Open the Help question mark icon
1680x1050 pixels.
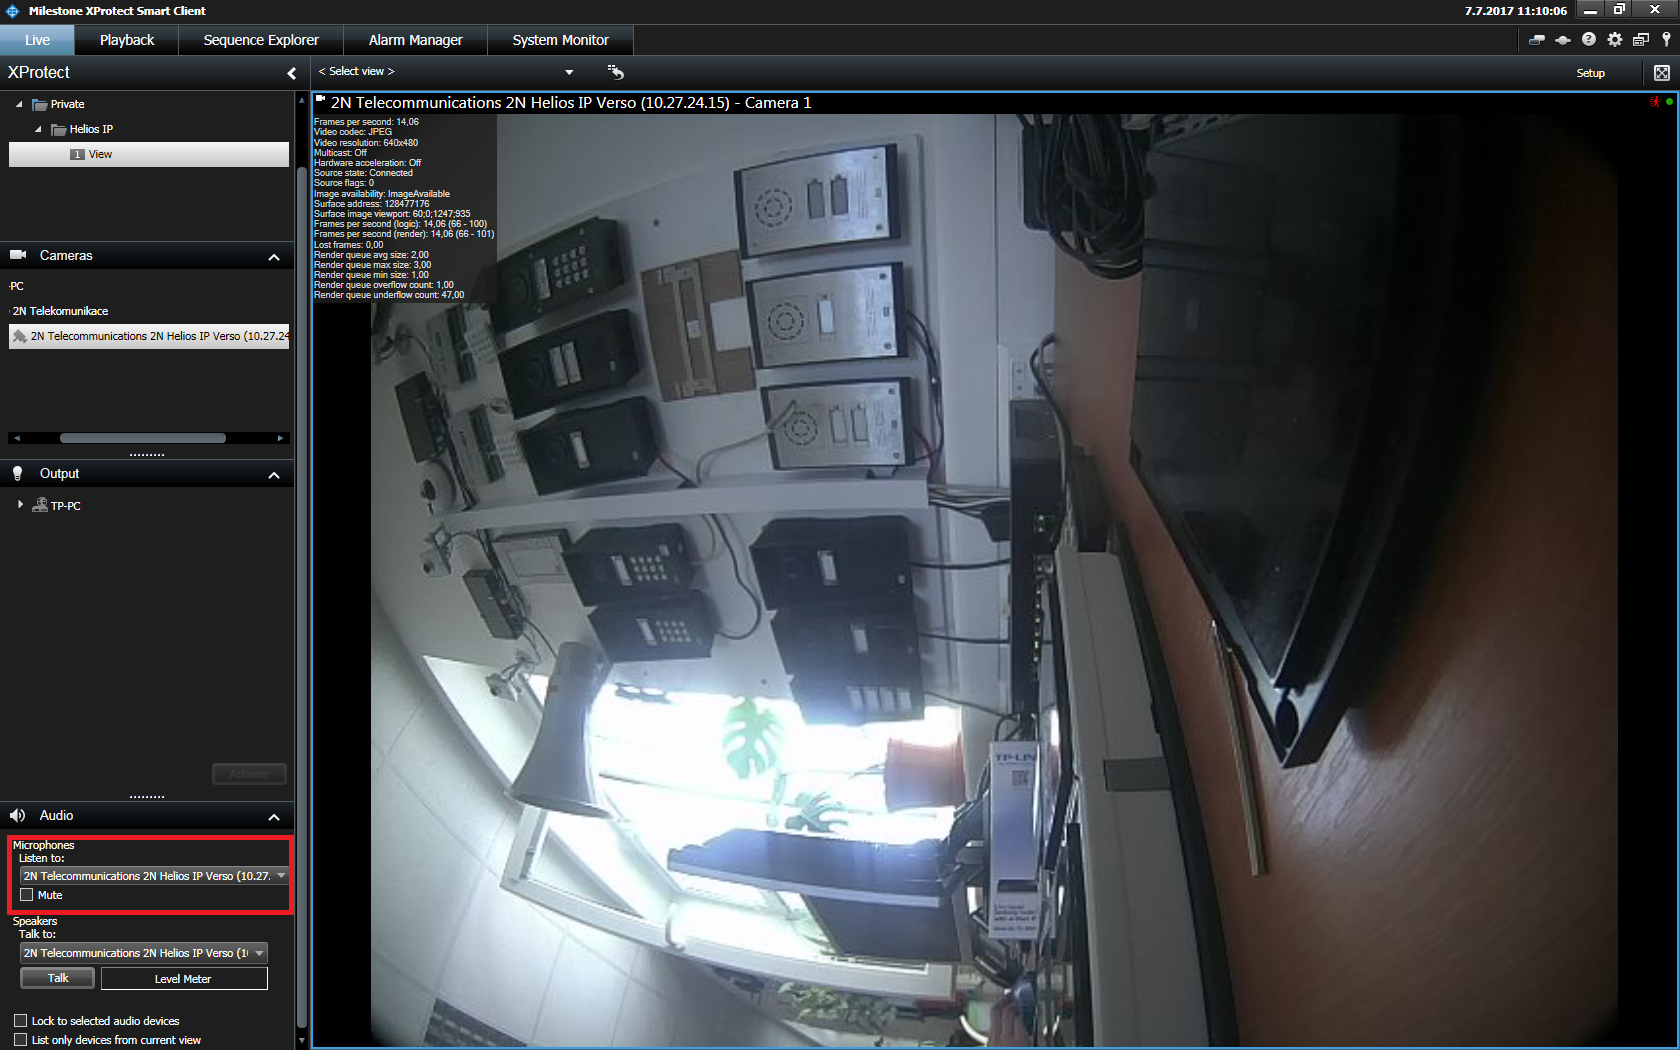point(1589,40)
